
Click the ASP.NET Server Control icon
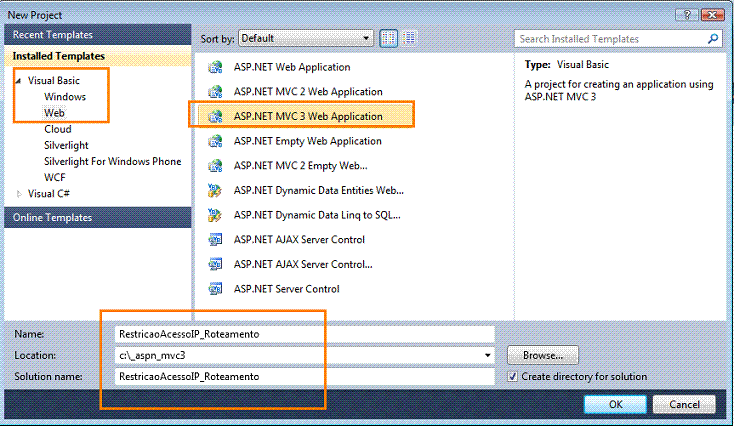(x=215, y=289)
